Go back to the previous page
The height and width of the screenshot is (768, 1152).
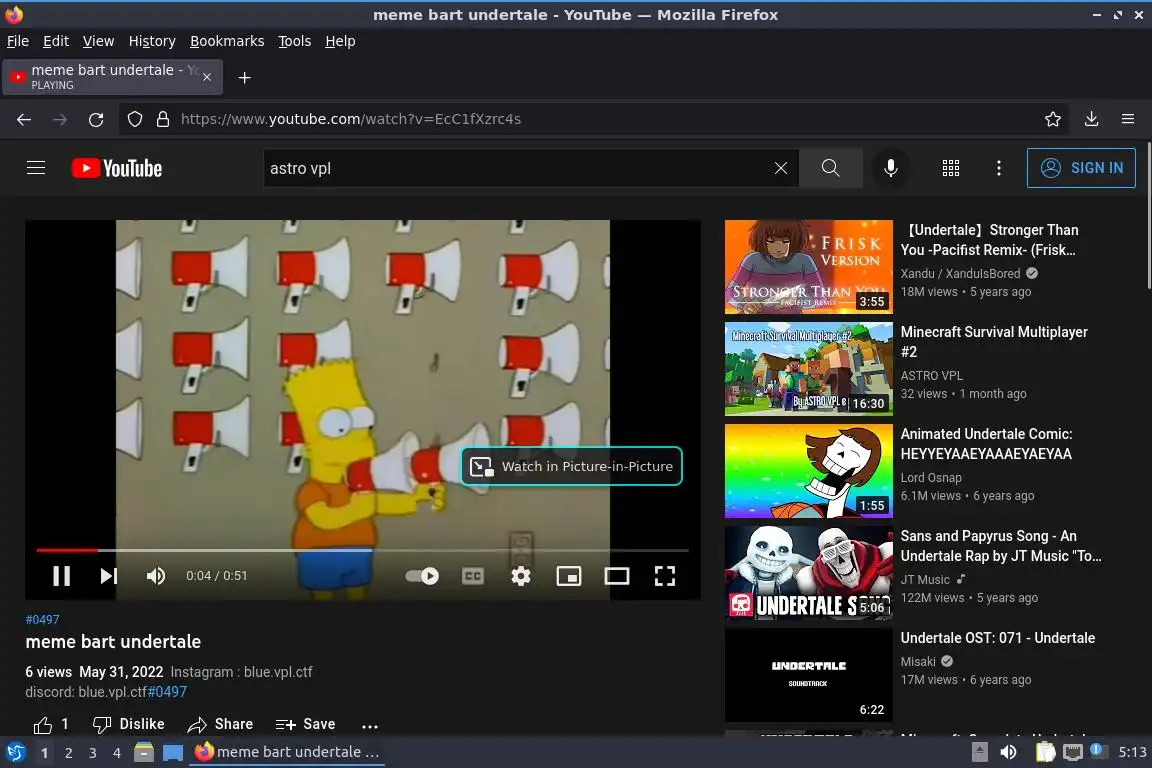24,119
